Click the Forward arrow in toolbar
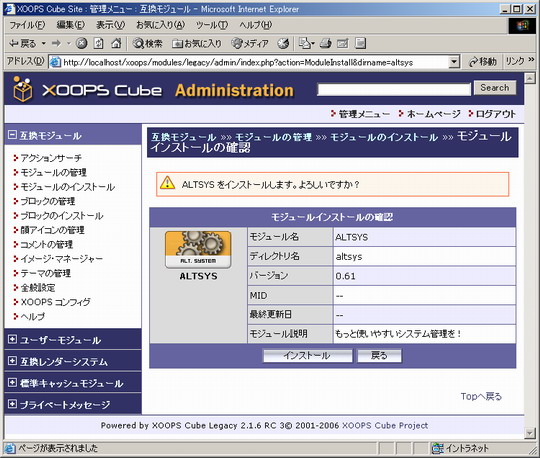The height and width of the screenshot is (458, 540). (x=56, y=43)
